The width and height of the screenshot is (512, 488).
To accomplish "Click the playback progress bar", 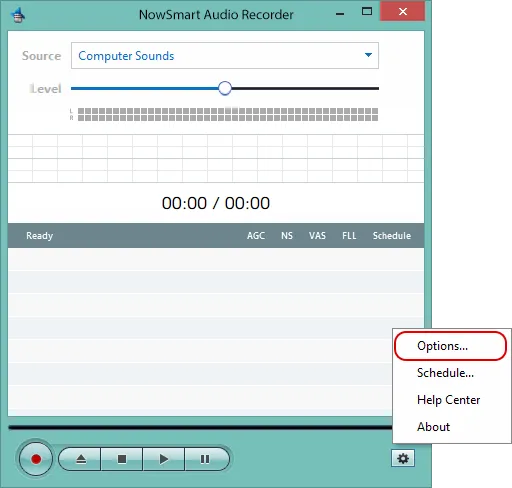I will click(200, 427).
